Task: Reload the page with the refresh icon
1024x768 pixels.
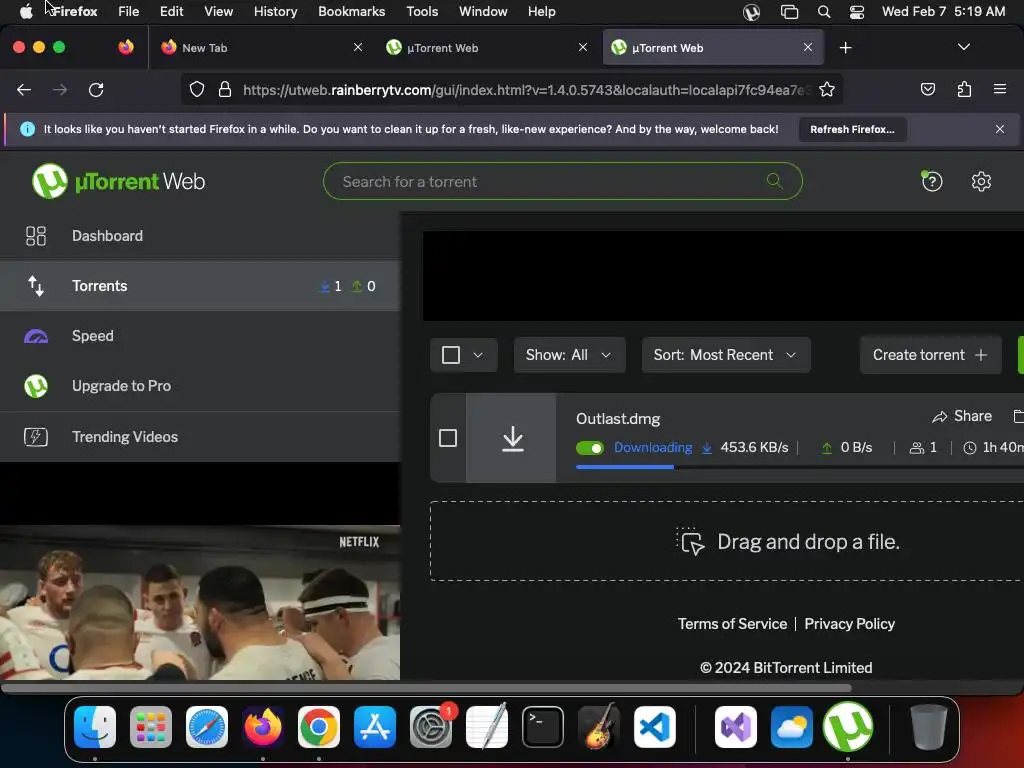Action: [x=96, y=89]
